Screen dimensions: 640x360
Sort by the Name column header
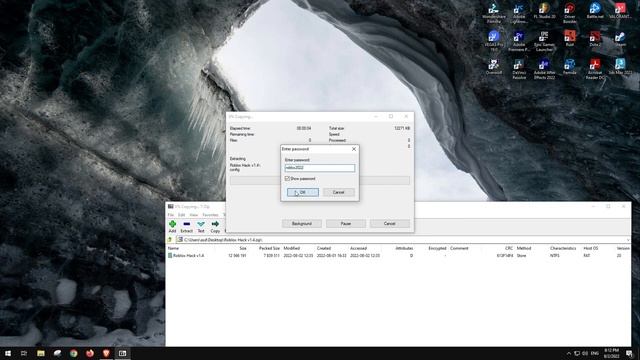tap(173, 248)
